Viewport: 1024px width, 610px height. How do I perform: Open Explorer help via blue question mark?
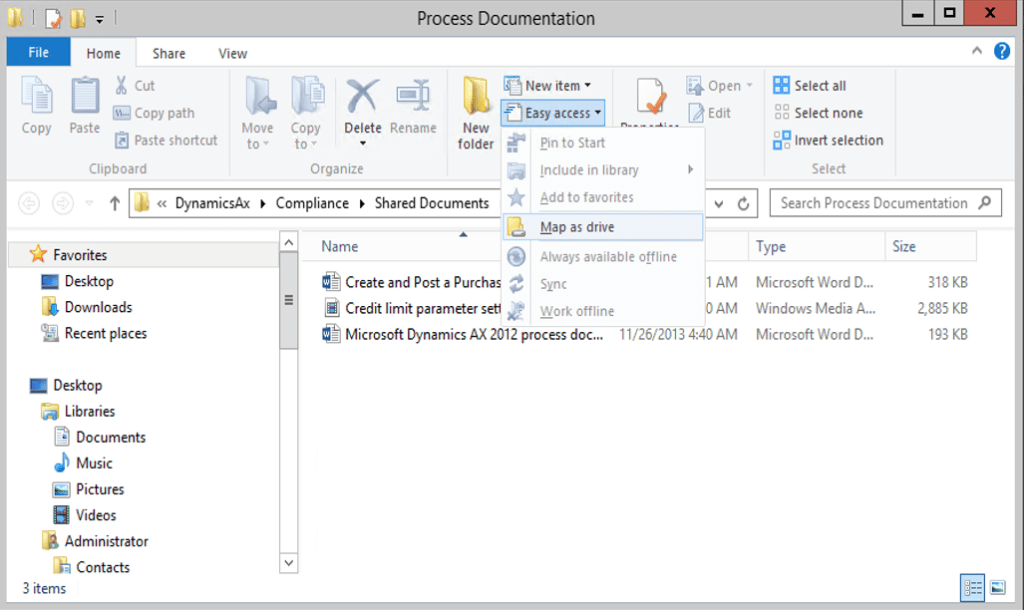(x=1001, y=51)
